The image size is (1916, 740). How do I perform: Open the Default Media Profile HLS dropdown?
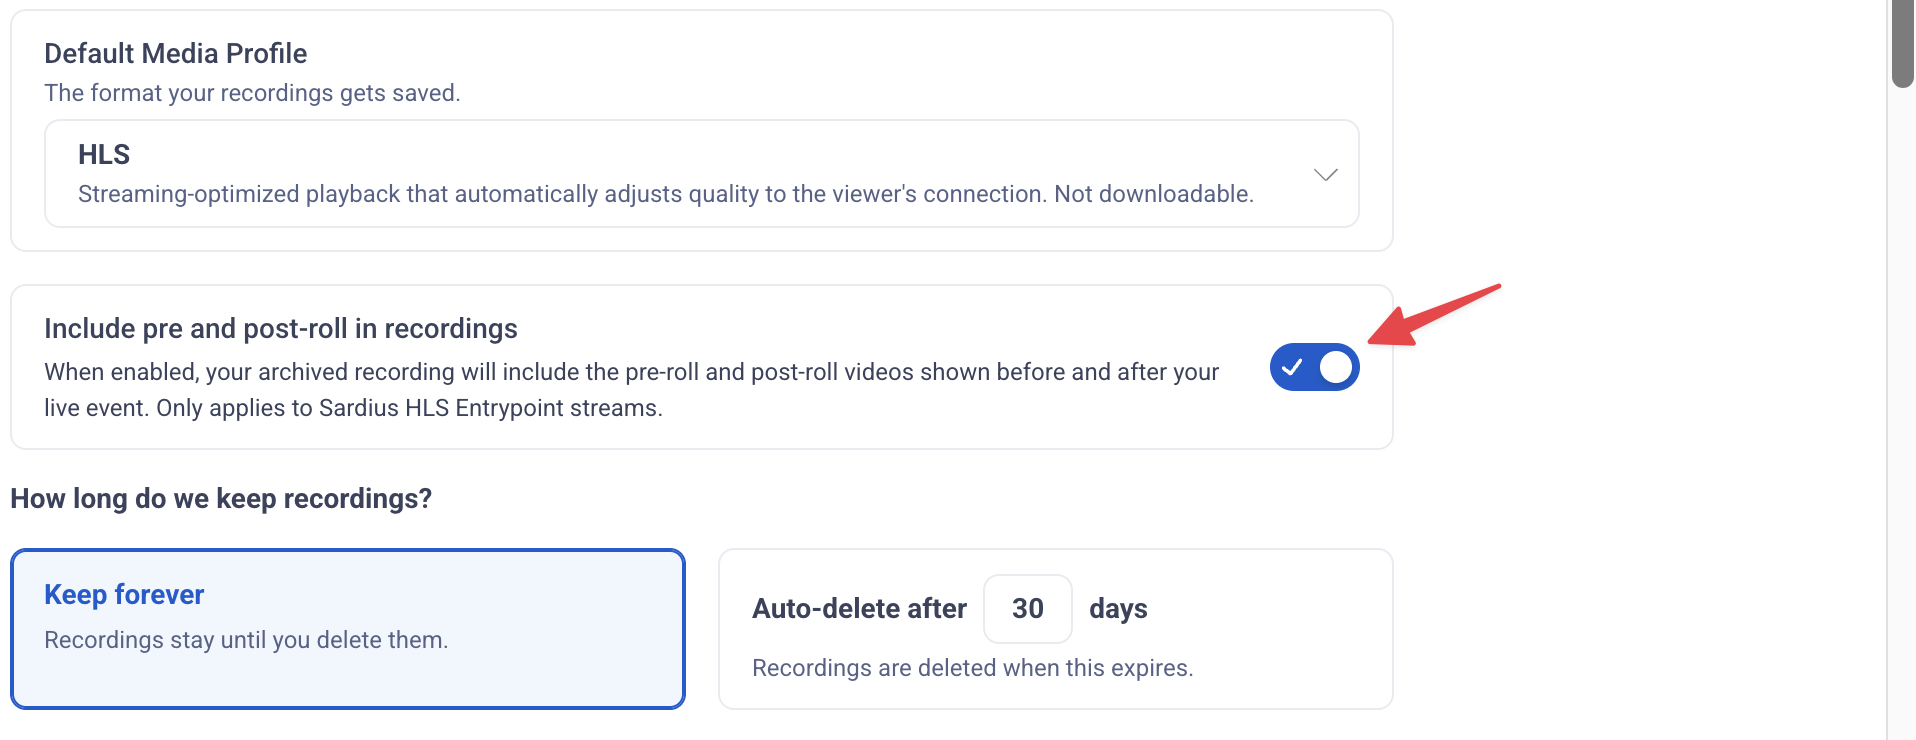pyautogui.click(x=701, y=174)
